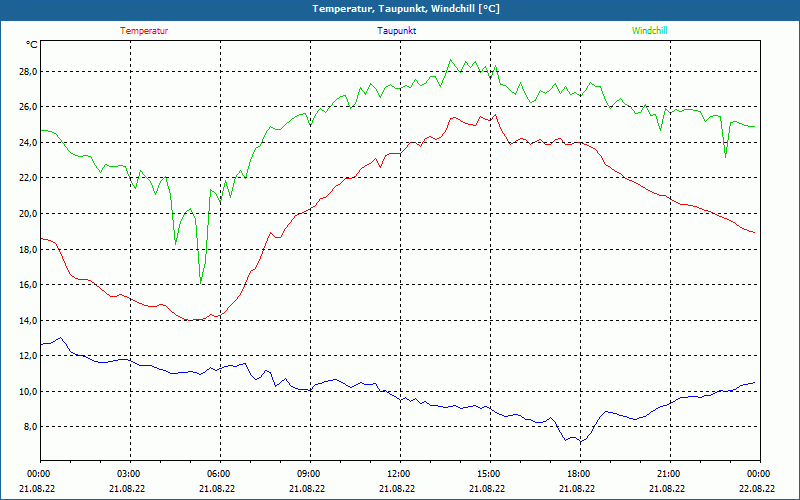
Task: Click the '18,0' y-axis value
Action: 28,249
